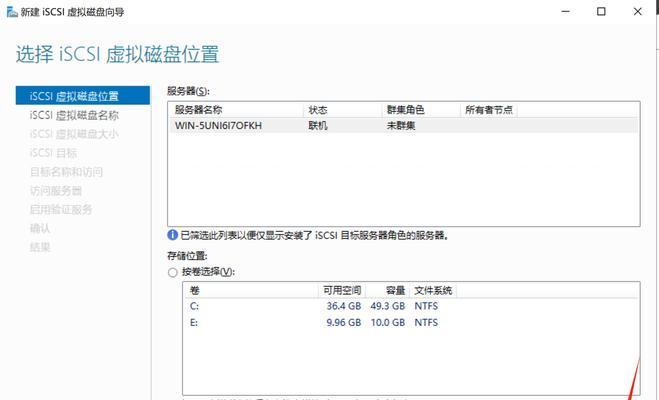Click NTFS file system for C:
The height and width of the screenshot is (400, 659).
click(x=426, y=306)
